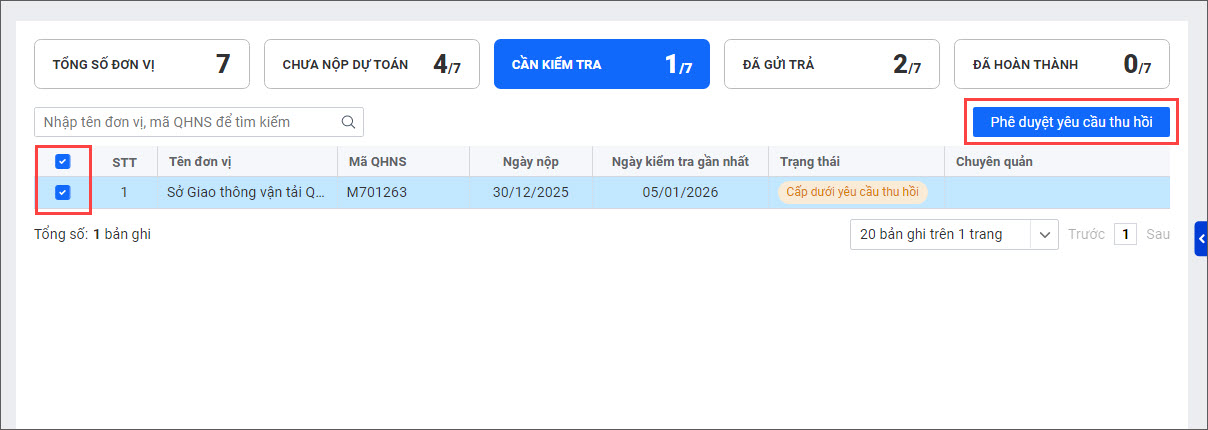
Task: Show the Đã gửi trả tab
Action: [832, 64]
